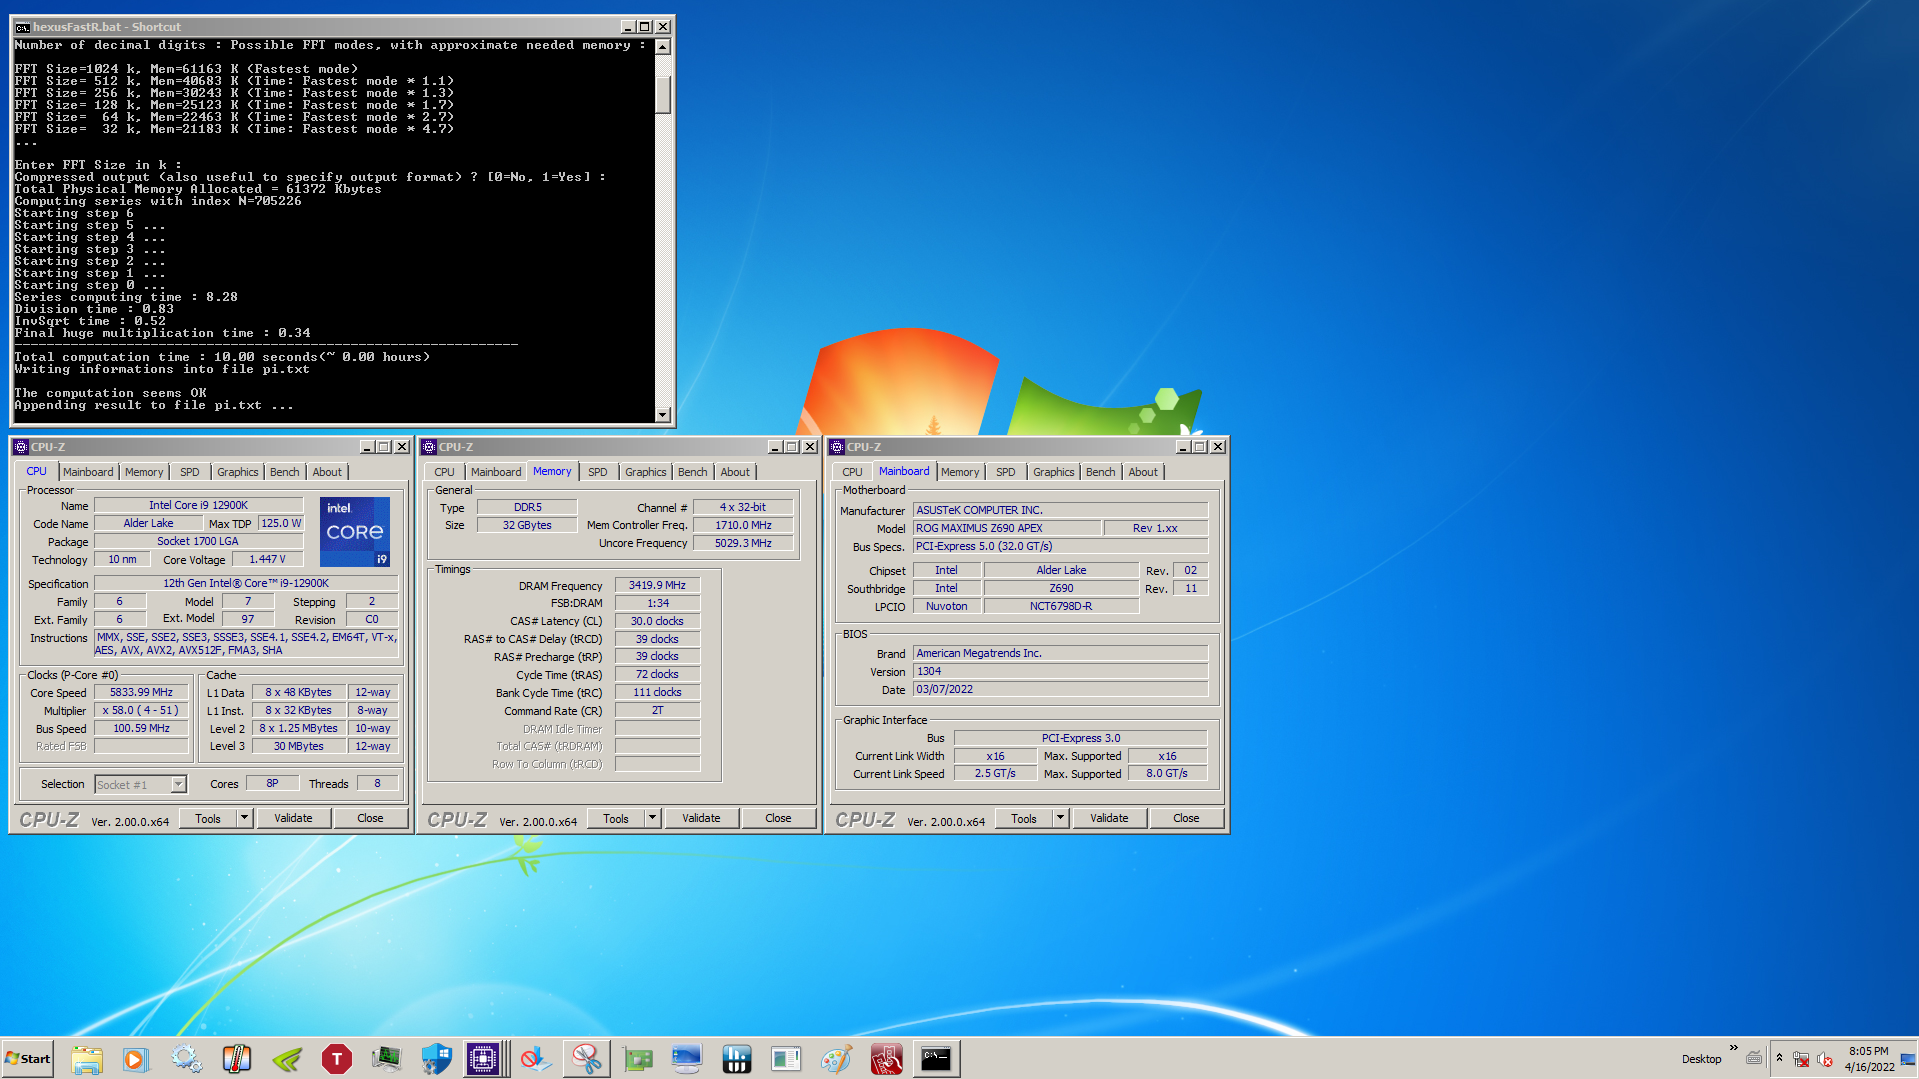
Task: Open Bench tab in the right CPU-Z window
Action: [1101, 472]
